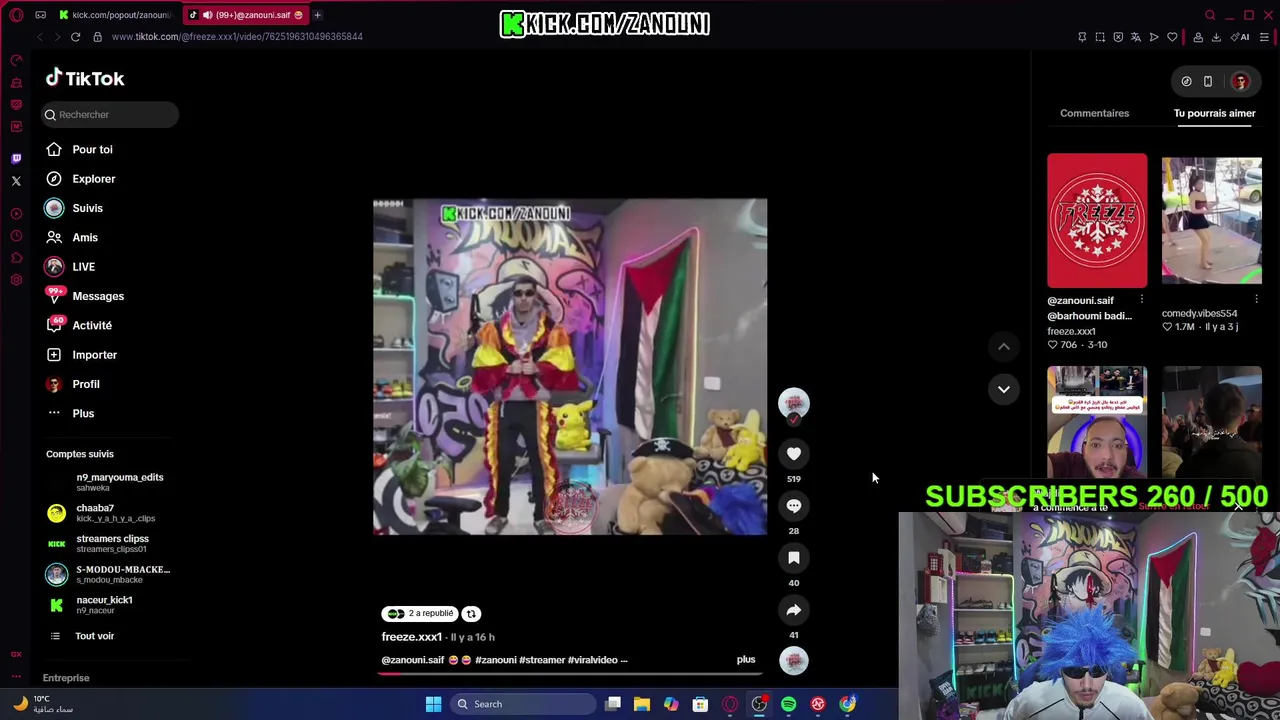Click the video progress bar
The height and width of the screenshot is (720, 1280).
572,673
